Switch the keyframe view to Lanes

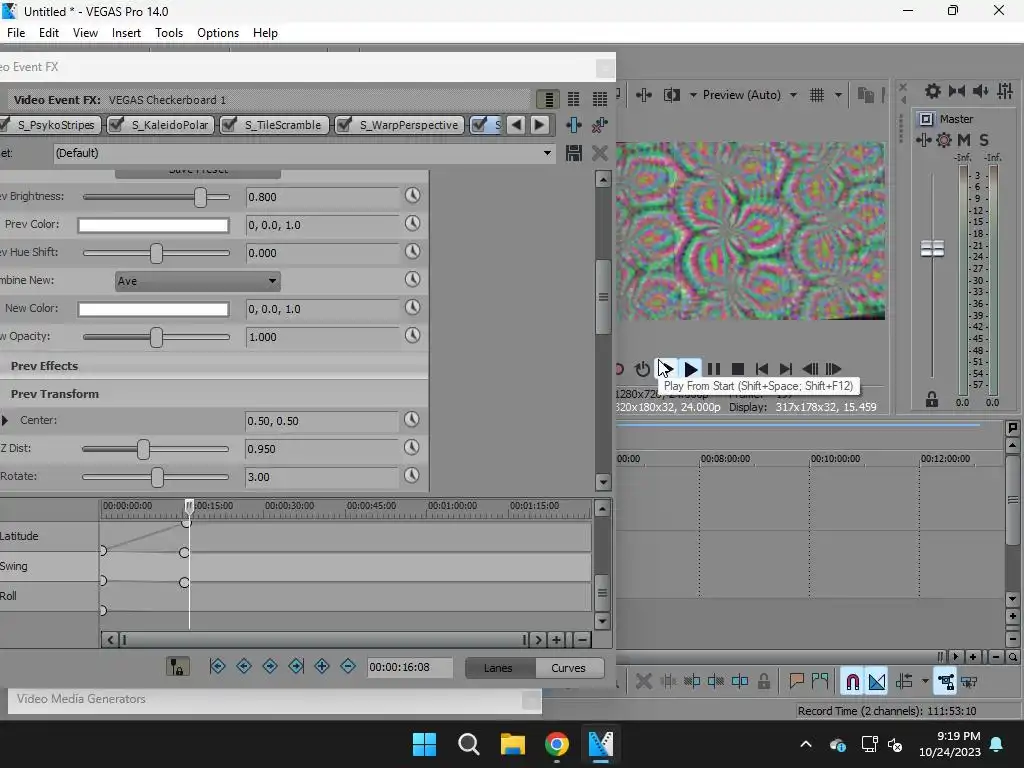coord(500,667)
